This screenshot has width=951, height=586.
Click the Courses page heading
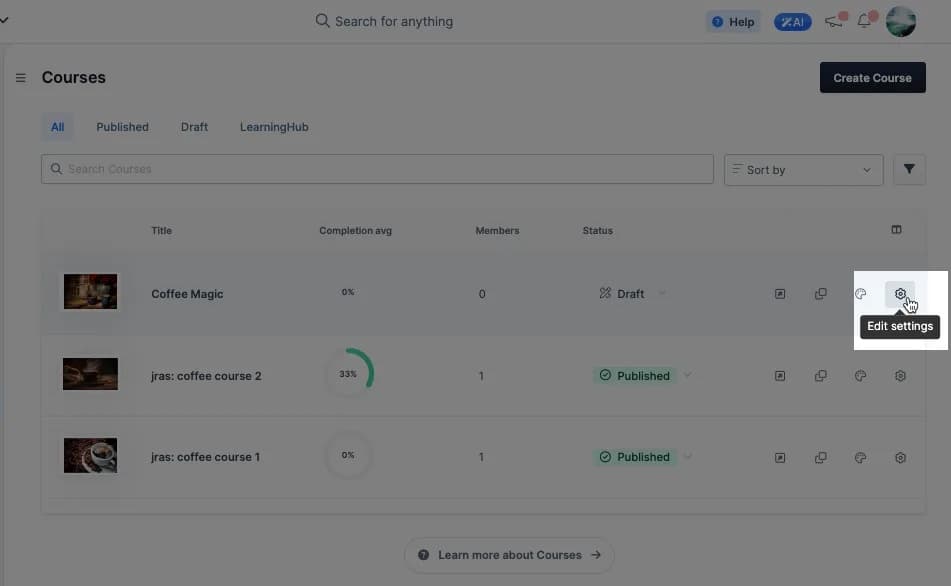click(x=73, y=78)
